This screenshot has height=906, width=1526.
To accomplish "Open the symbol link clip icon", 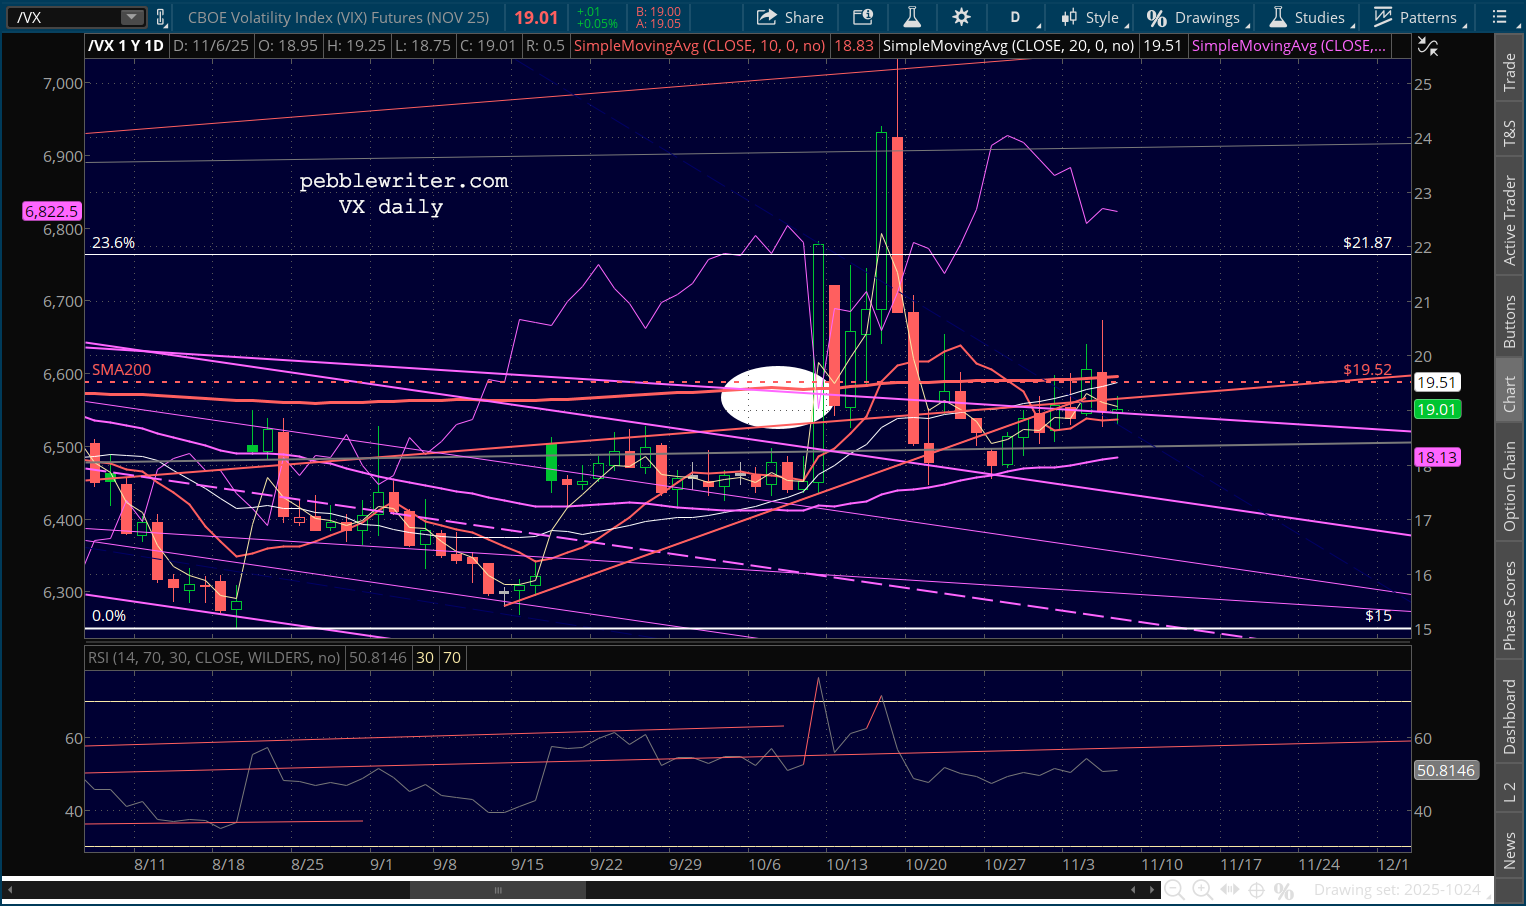I will click(x=160, y=17).
